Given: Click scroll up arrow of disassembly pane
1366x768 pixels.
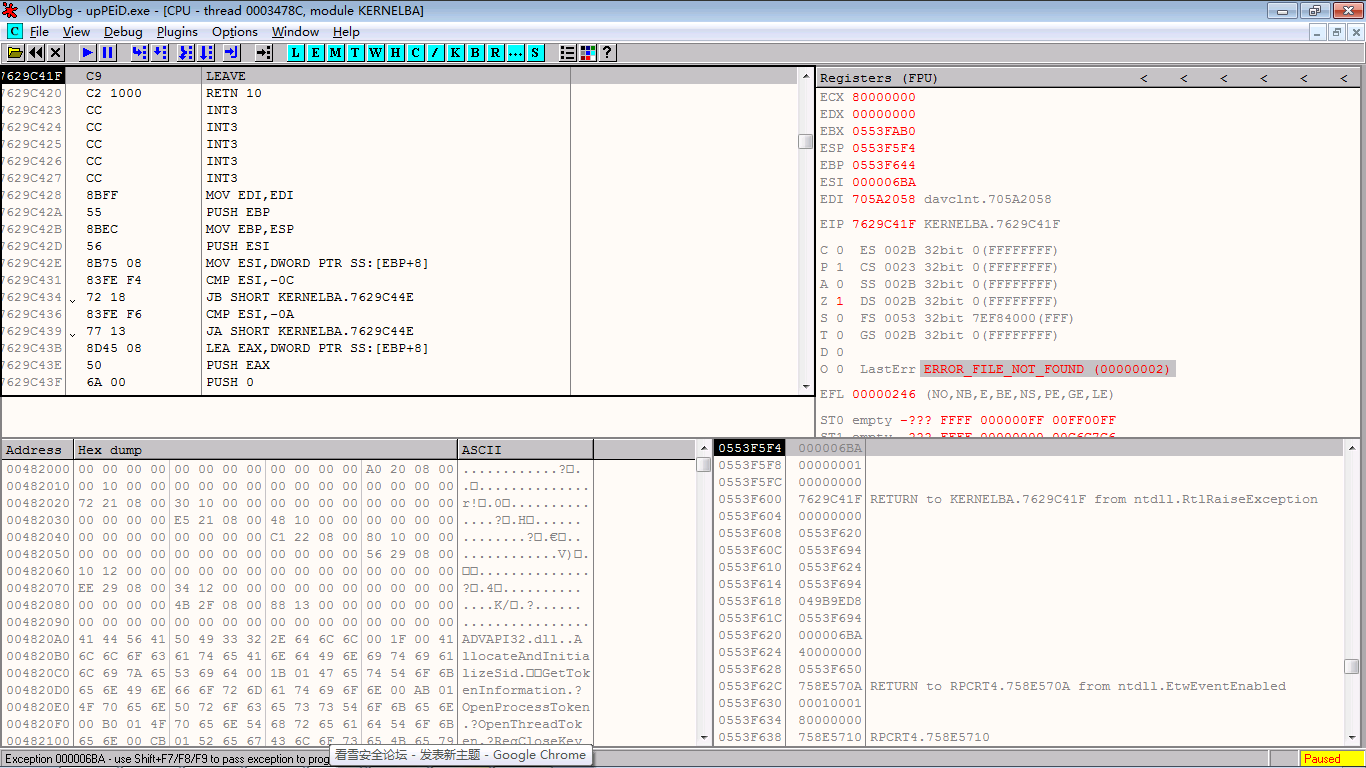Looking at the screenshot, I should 806,76.
